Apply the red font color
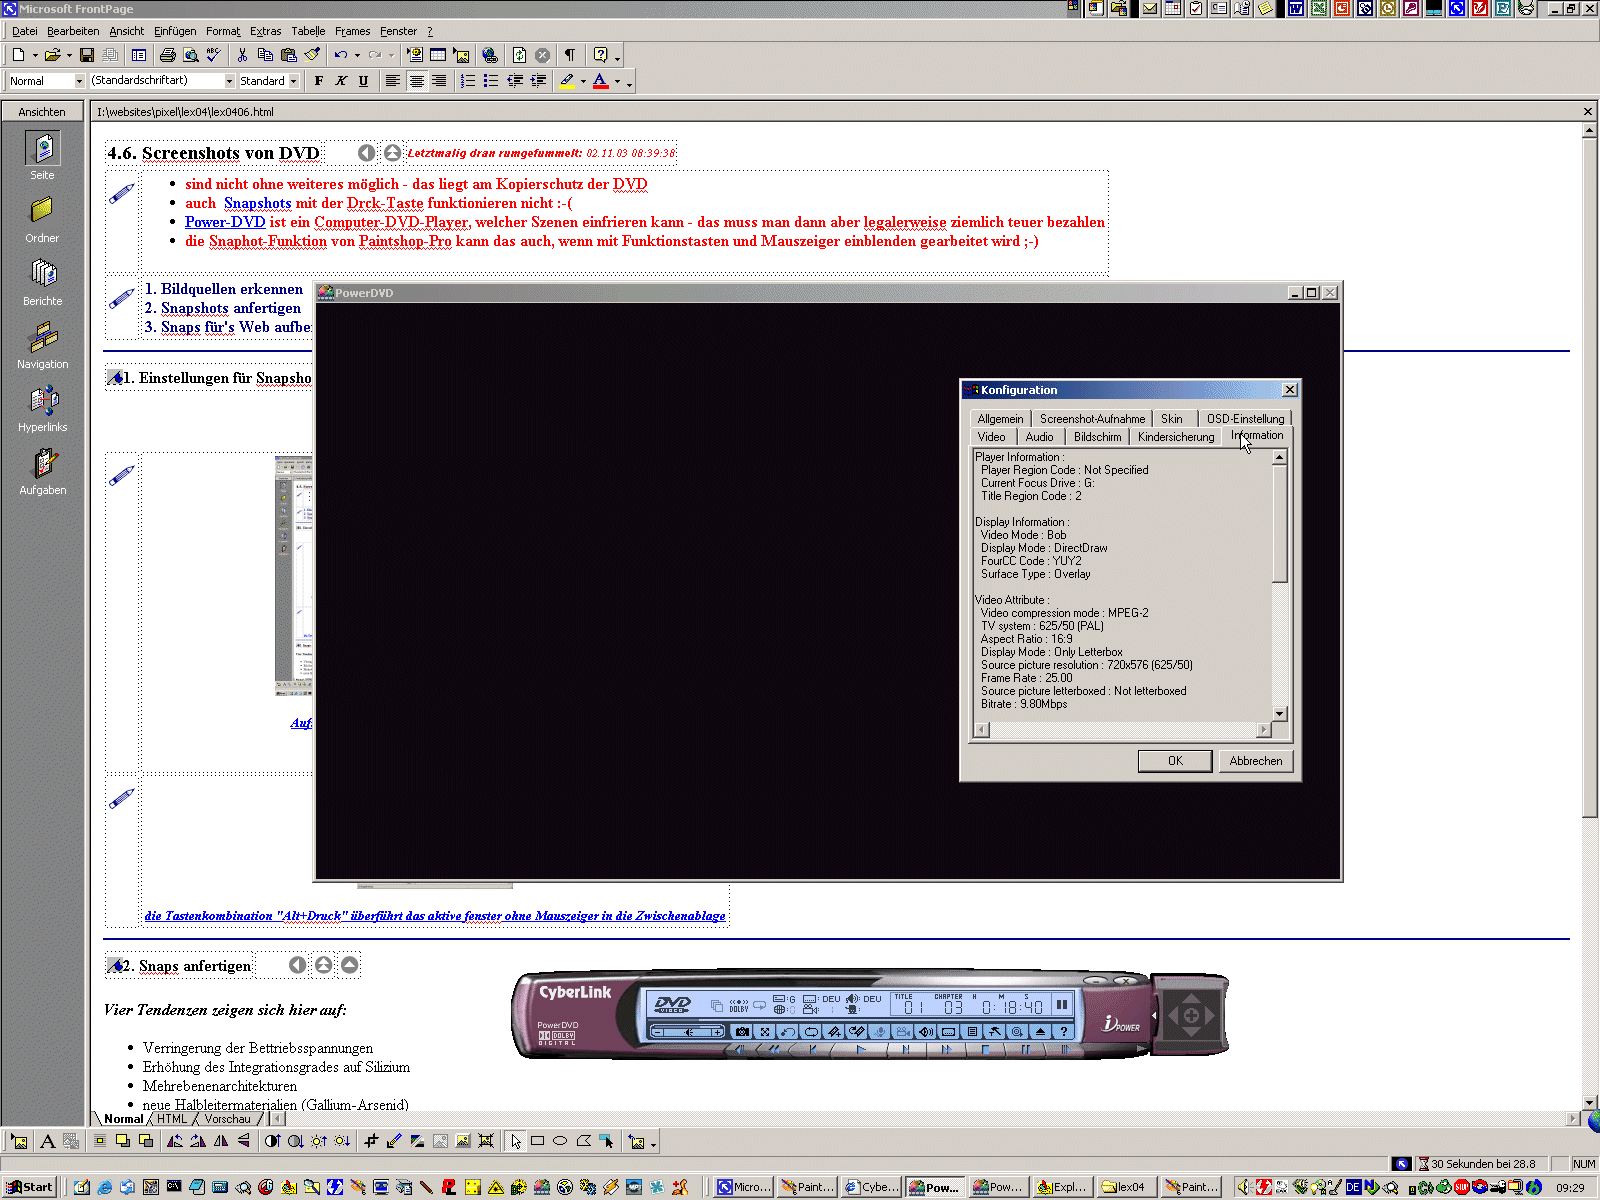 601,81
